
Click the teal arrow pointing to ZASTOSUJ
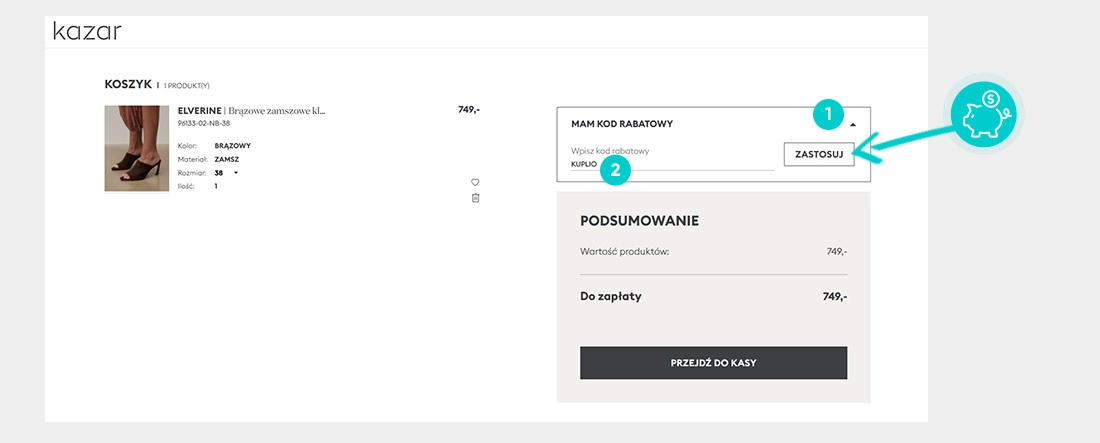coord(910,145)
